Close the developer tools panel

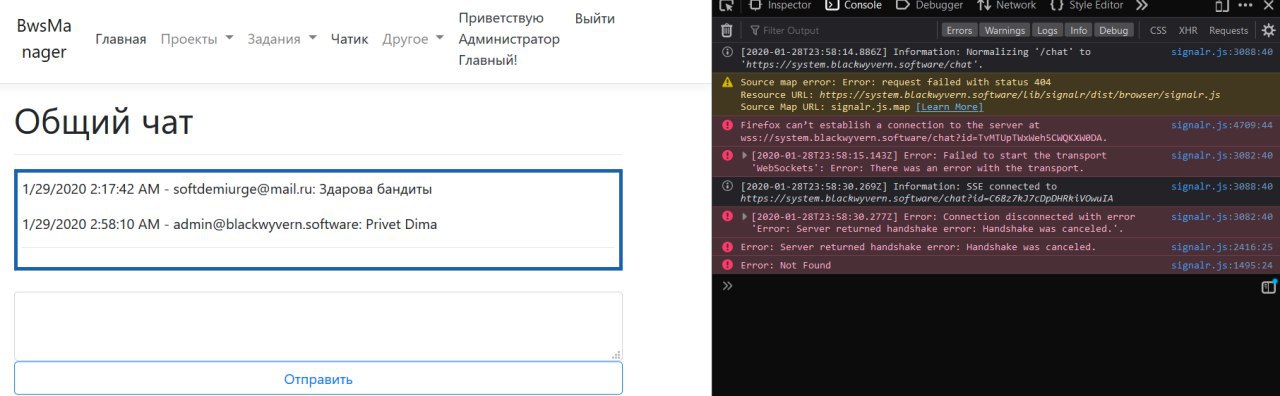(1269, 5)
